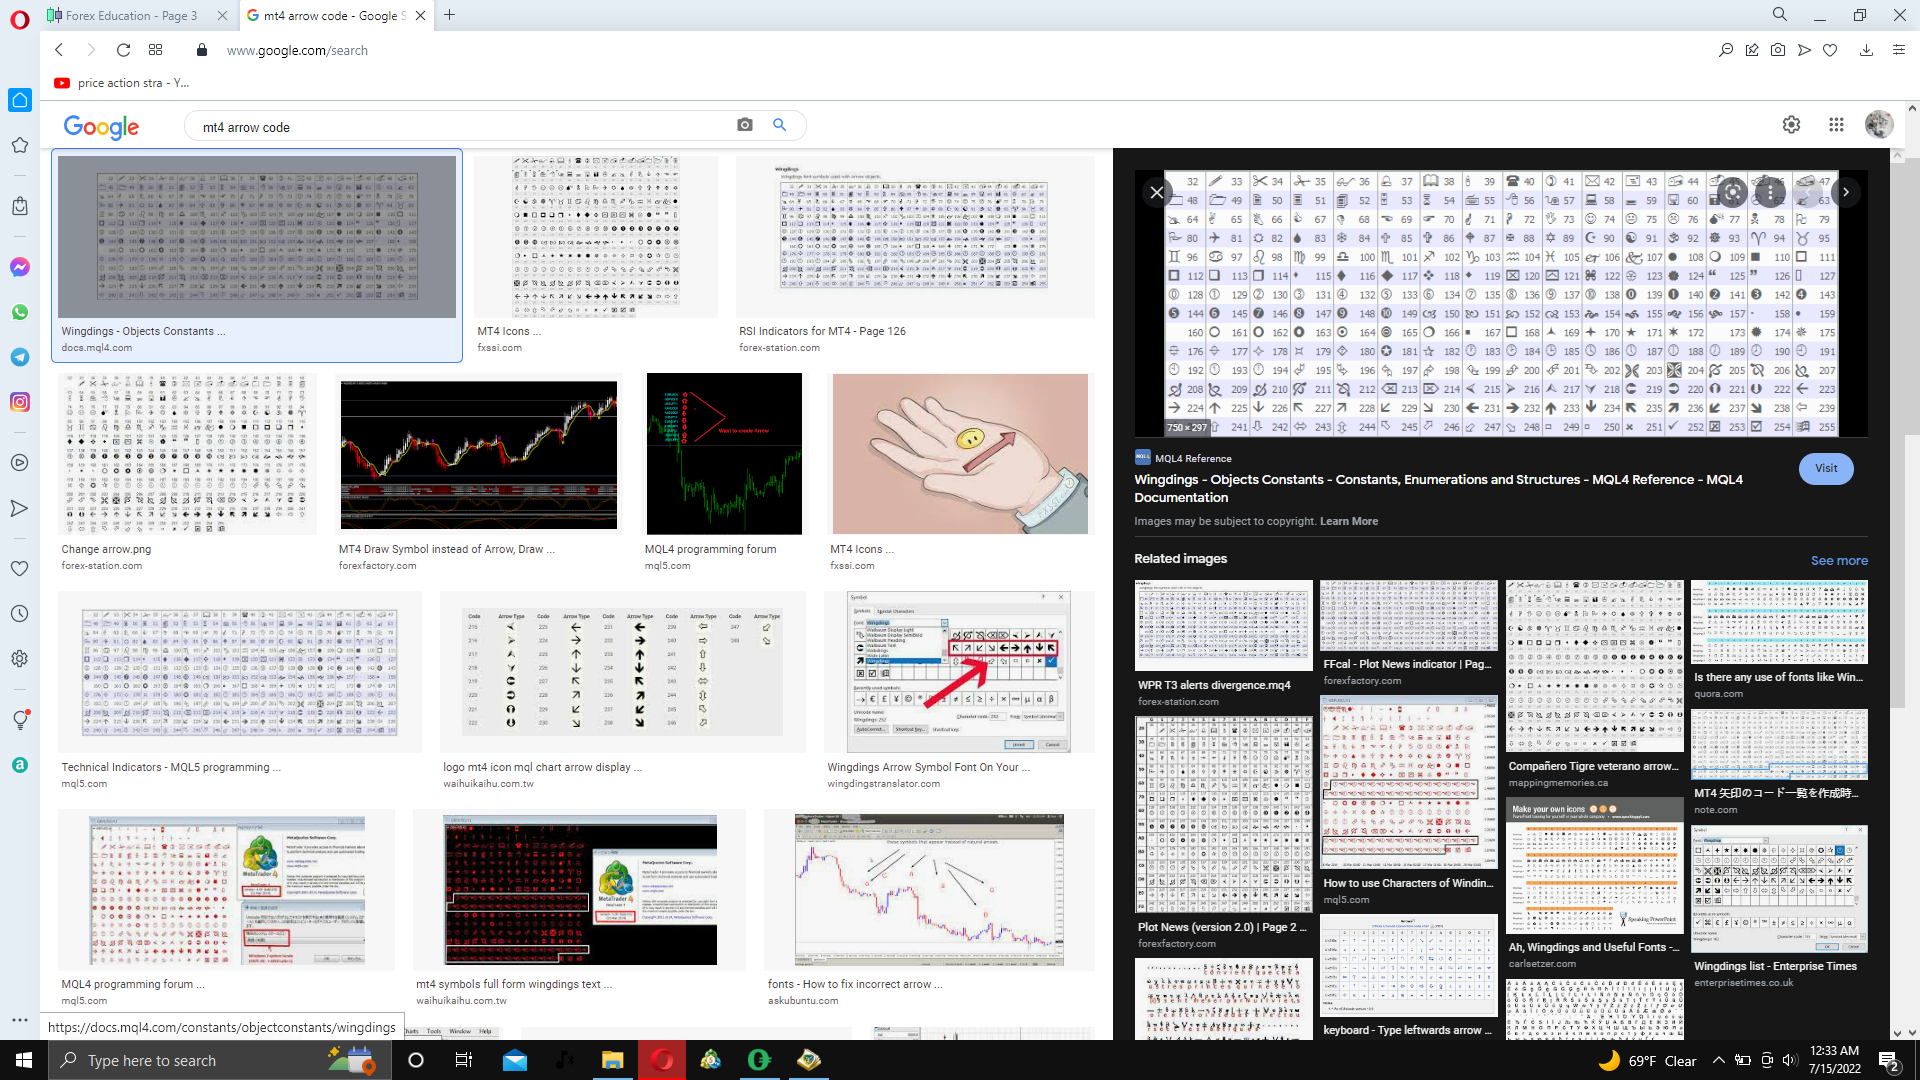Screen dimensions: 1920x1080
Task: Open the price action stra bookmark
Action: tap(122, 83)
